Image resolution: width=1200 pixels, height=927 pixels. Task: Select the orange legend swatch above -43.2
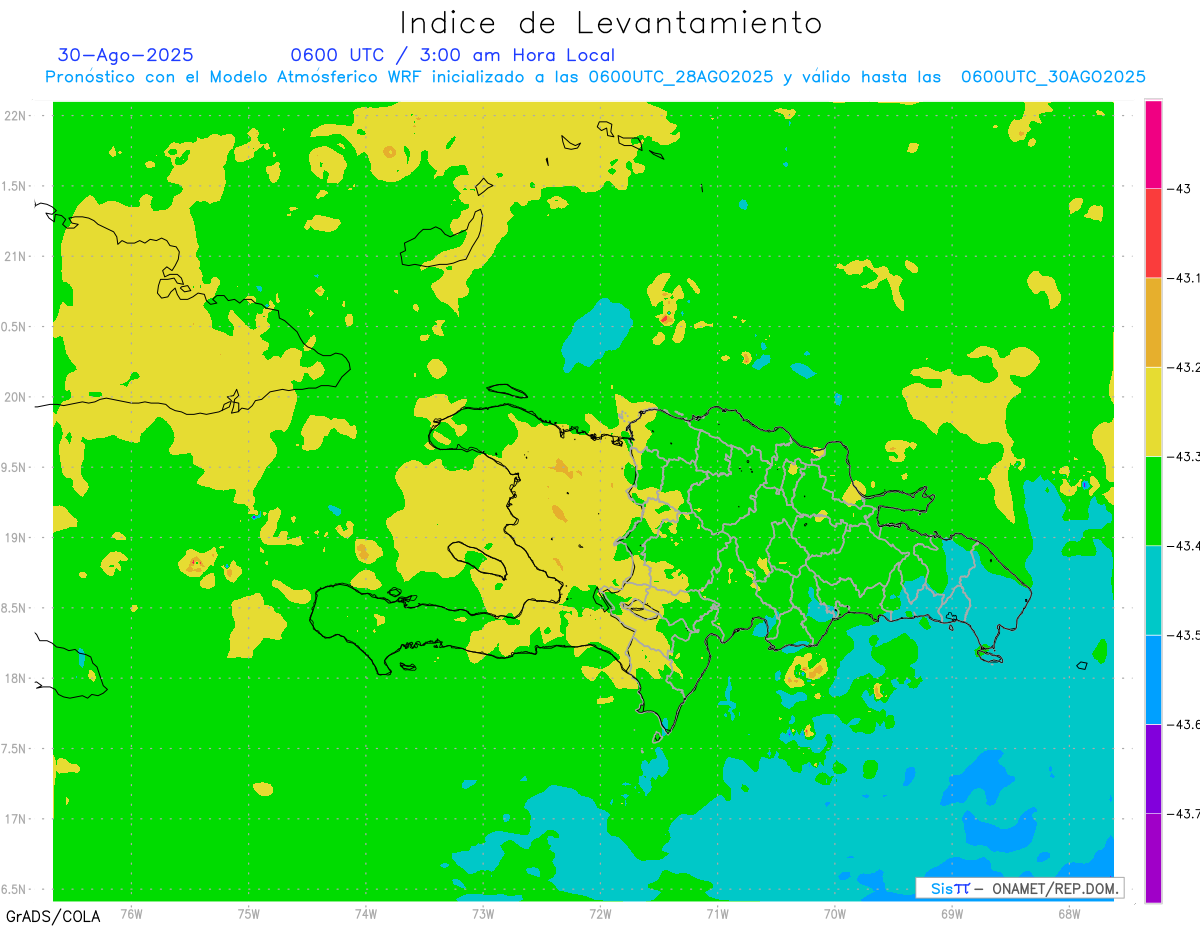pyautogui.click(x=1153, y=322)
